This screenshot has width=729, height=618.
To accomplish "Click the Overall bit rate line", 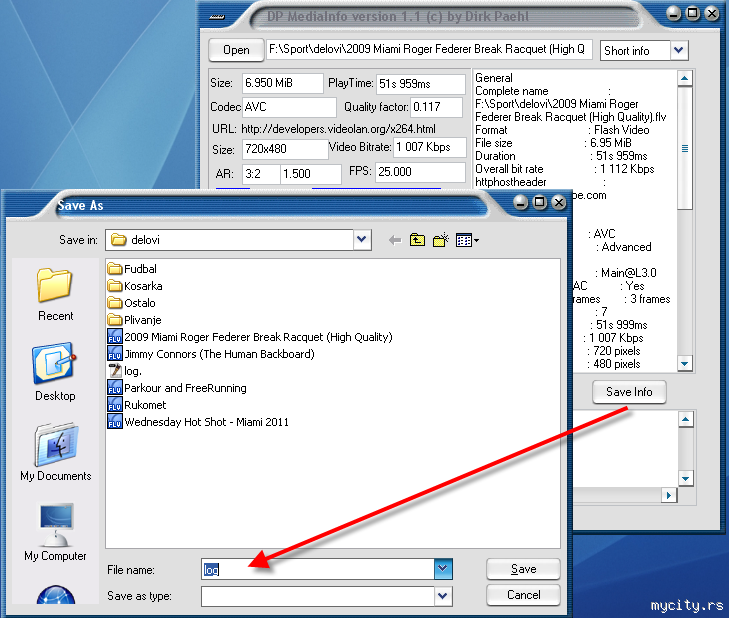I will [x=564, y=169].
